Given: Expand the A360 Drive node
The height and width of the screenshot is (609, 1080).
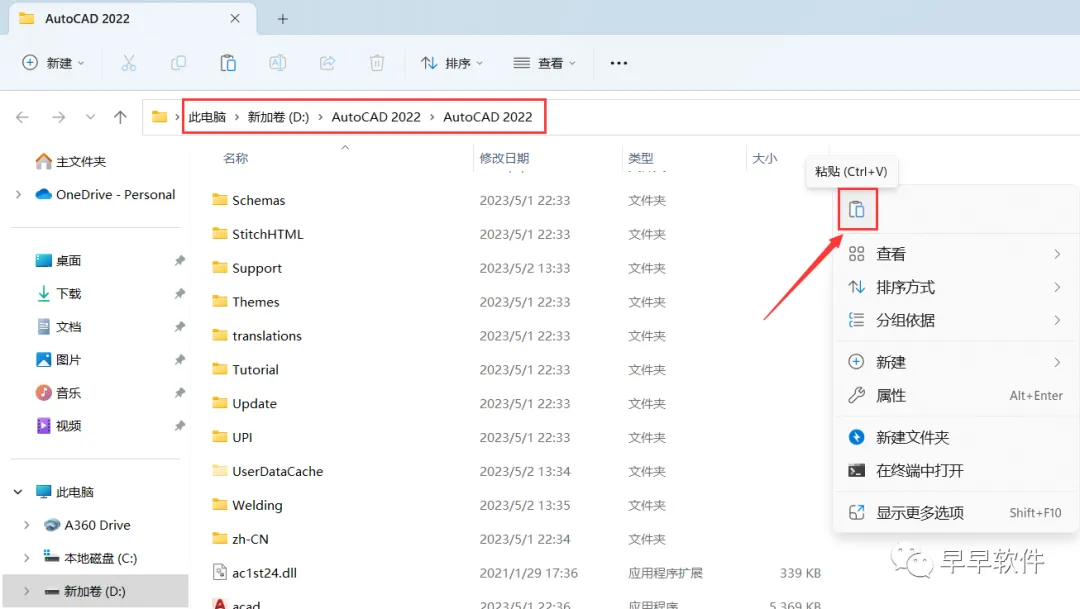Looking at the screenshot, I should pyautogui.click(x=26, y=525).
